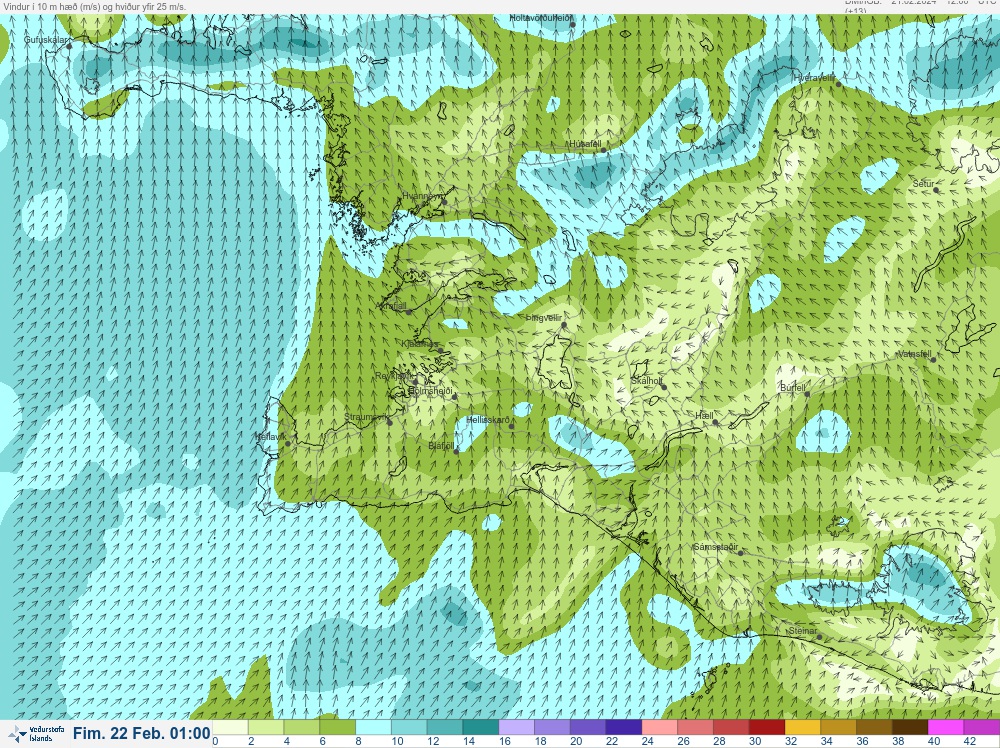This screenshot has width=1000, height=748.
Task: Select the 16–18 m/s lavender legend swatch
Action: coord(516,728)
